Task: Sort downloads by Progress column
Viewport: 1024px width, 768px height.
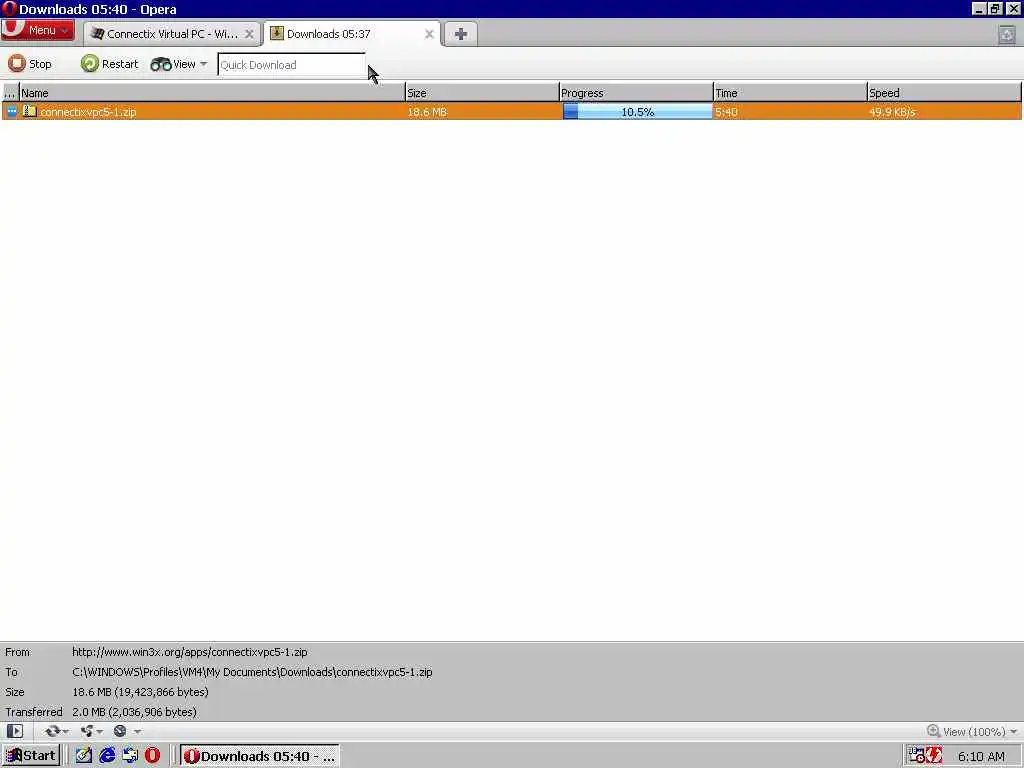Action: tap(636, 93)
